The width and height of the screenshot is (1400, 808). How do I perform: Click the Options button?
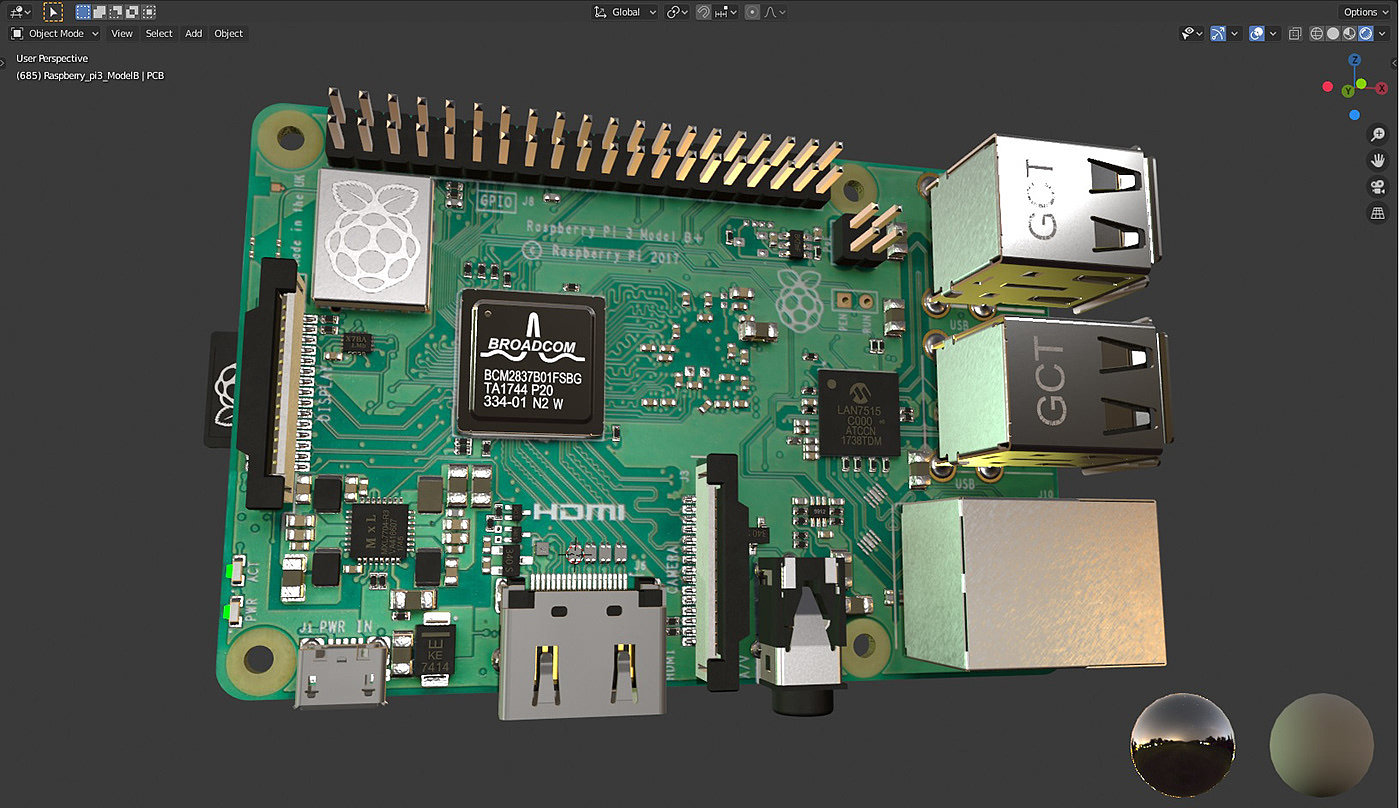coord(1364,11)
